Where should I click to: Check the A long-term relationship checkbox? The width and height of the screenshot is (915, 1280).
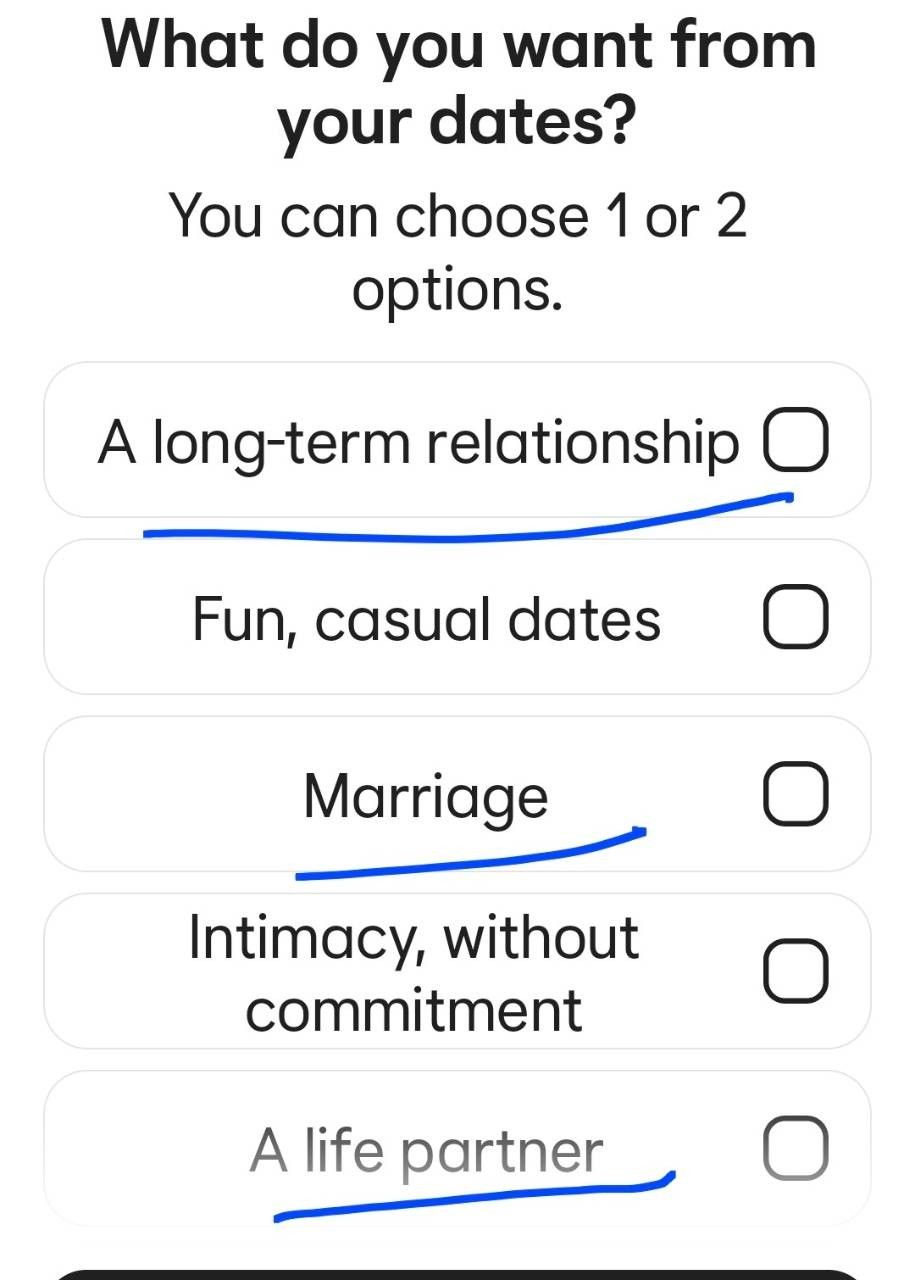click(796, 441)
